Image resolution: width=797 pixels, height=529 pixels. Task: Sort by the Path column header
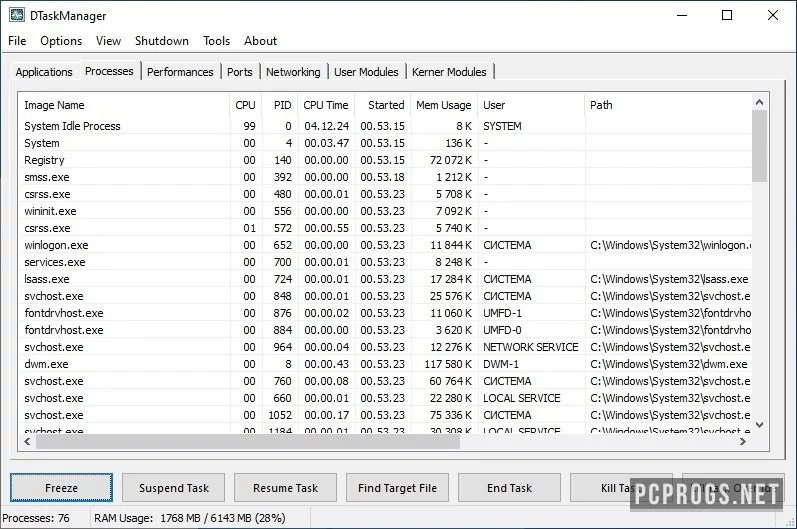[x=668, y=105]
